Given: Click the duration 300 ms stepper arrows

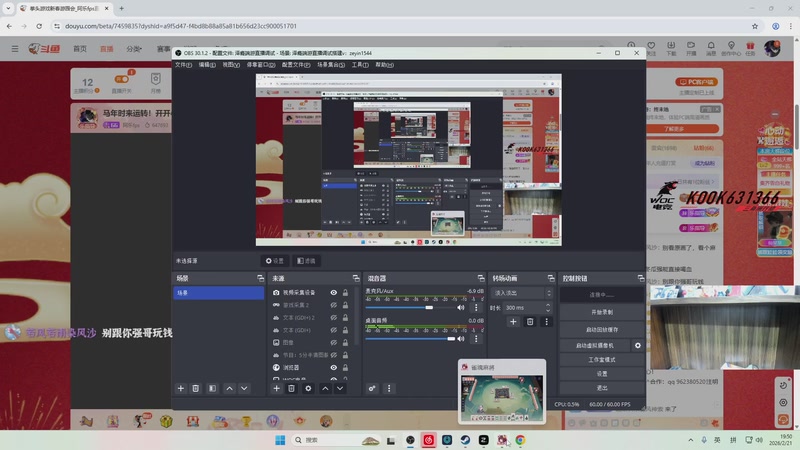Looking at the screenshot, I should pyautogui.click(x=548, y=308).
